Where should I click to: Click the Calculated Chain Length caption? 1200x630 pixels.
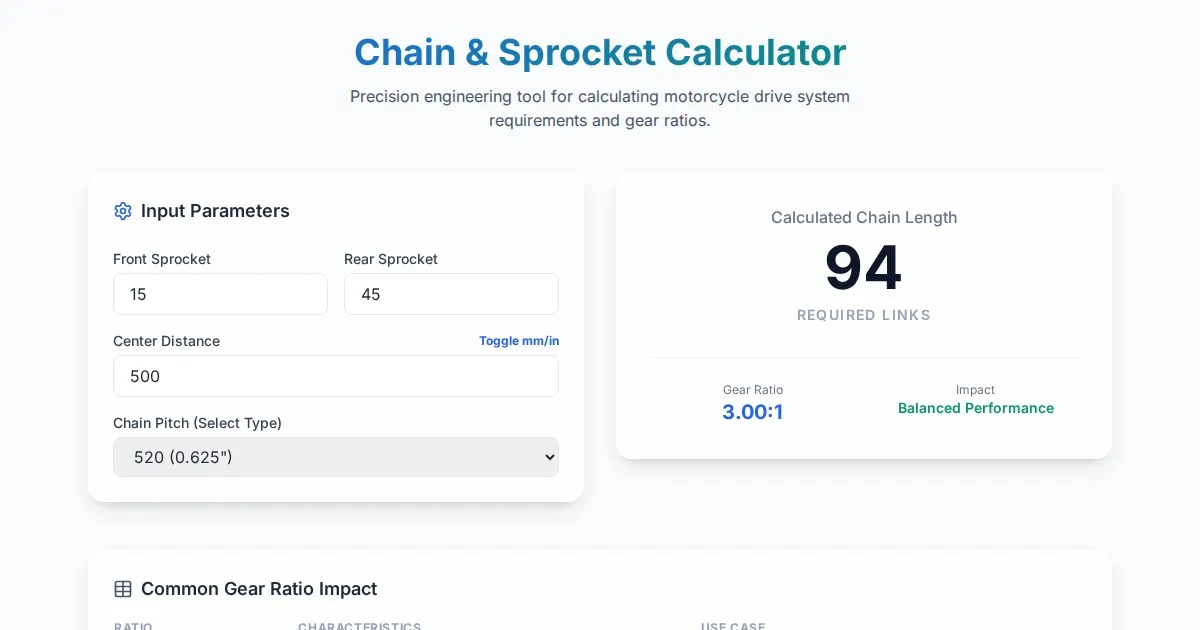tap(863, 217)
